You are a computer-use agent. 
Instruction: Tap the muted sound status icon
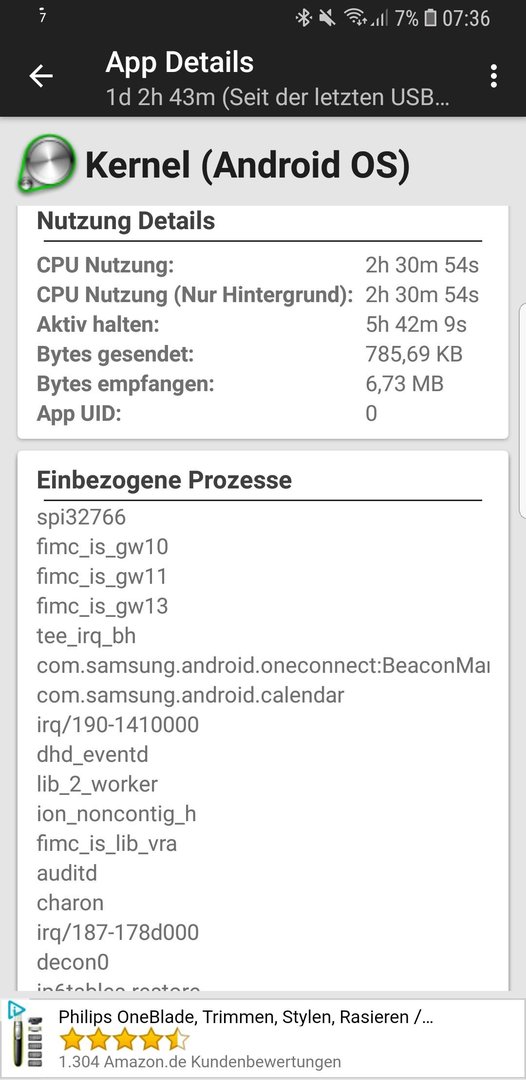[x=327, y=18]
